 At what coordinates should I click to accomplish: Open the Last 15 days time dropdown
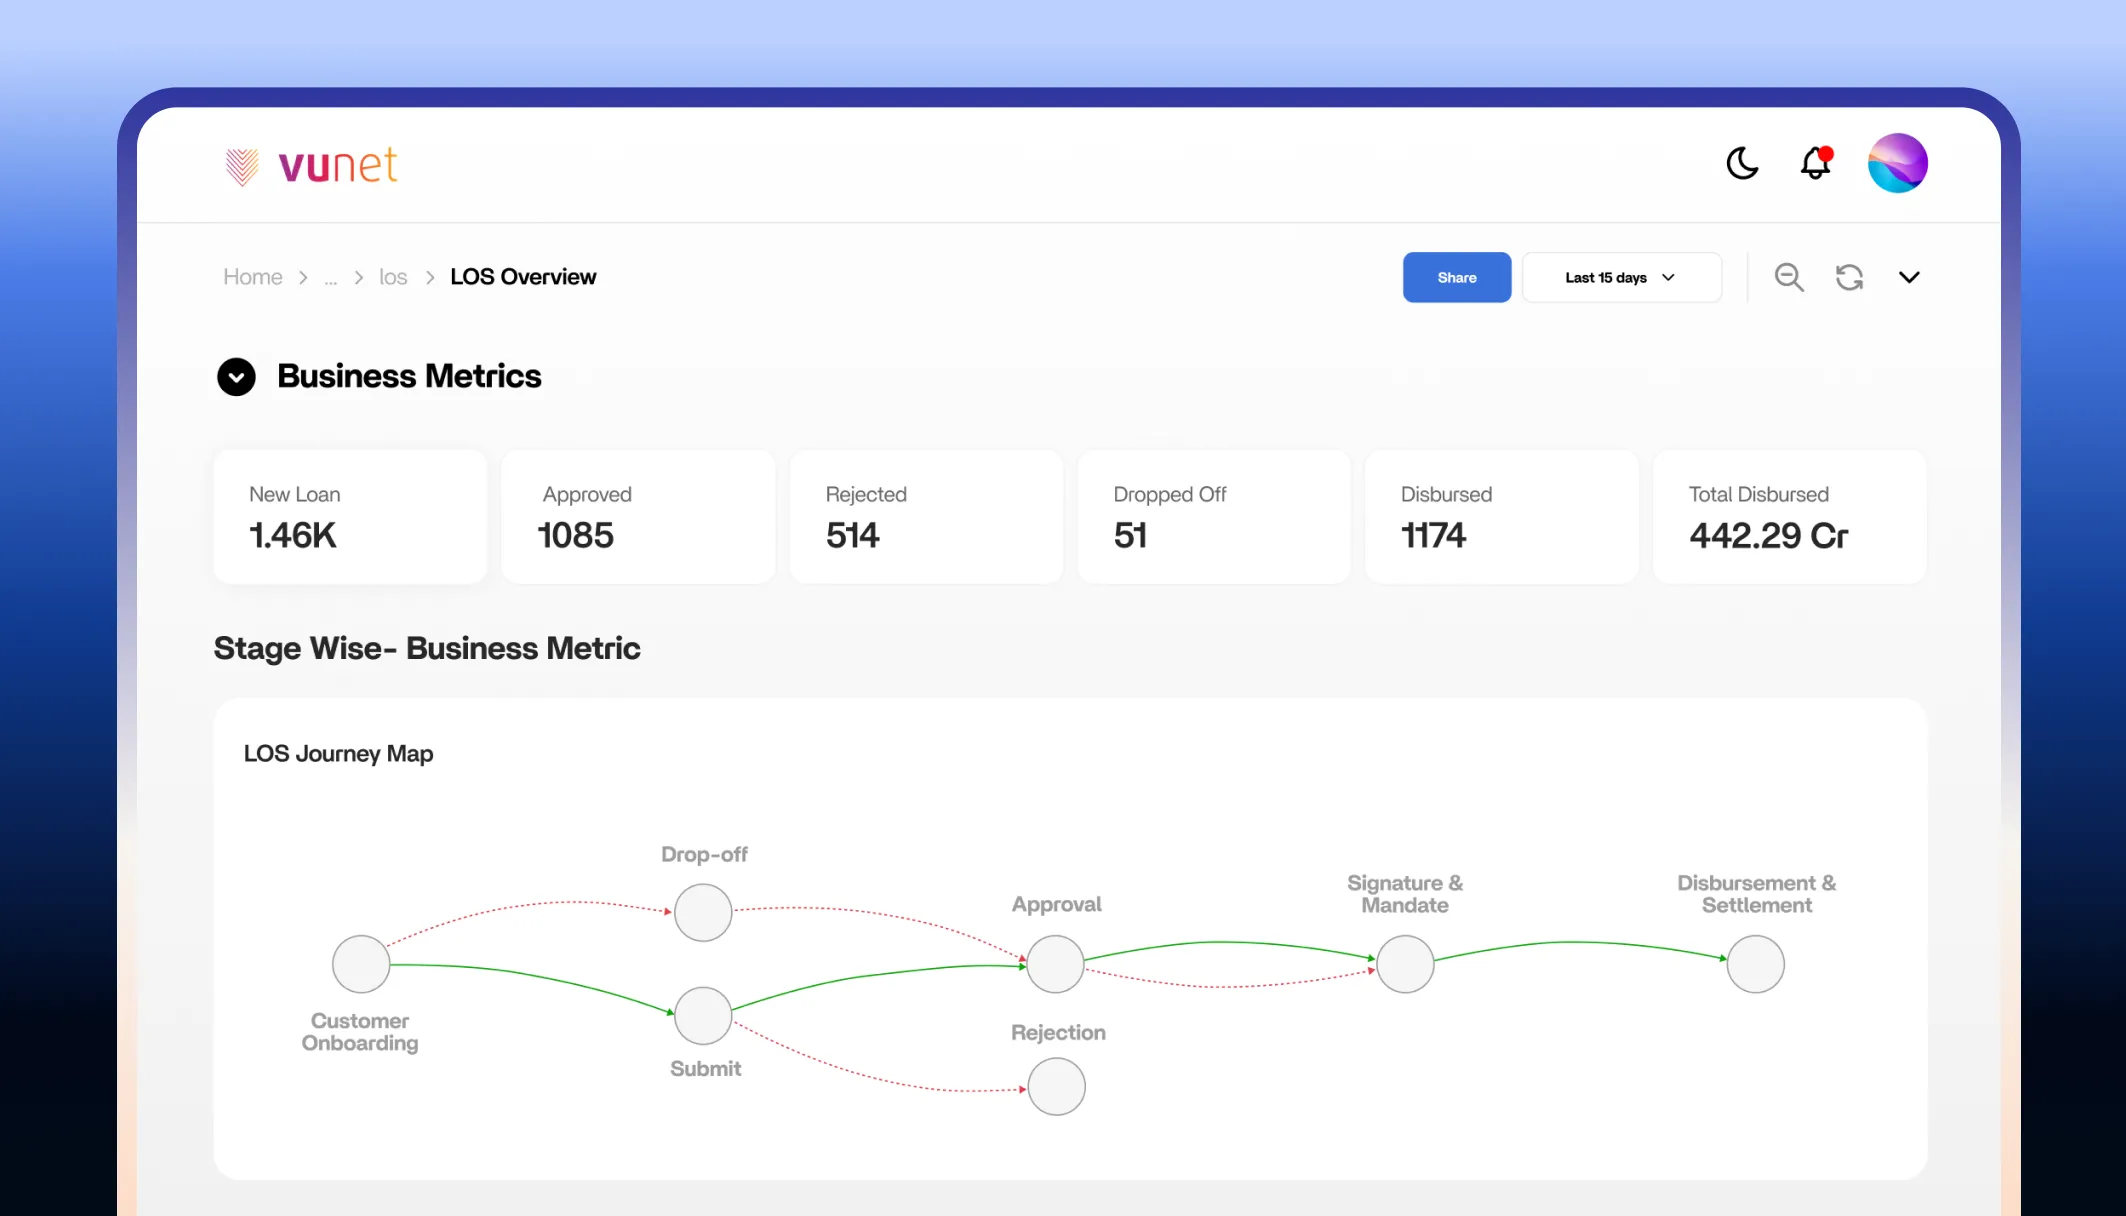click(1620, 277)
